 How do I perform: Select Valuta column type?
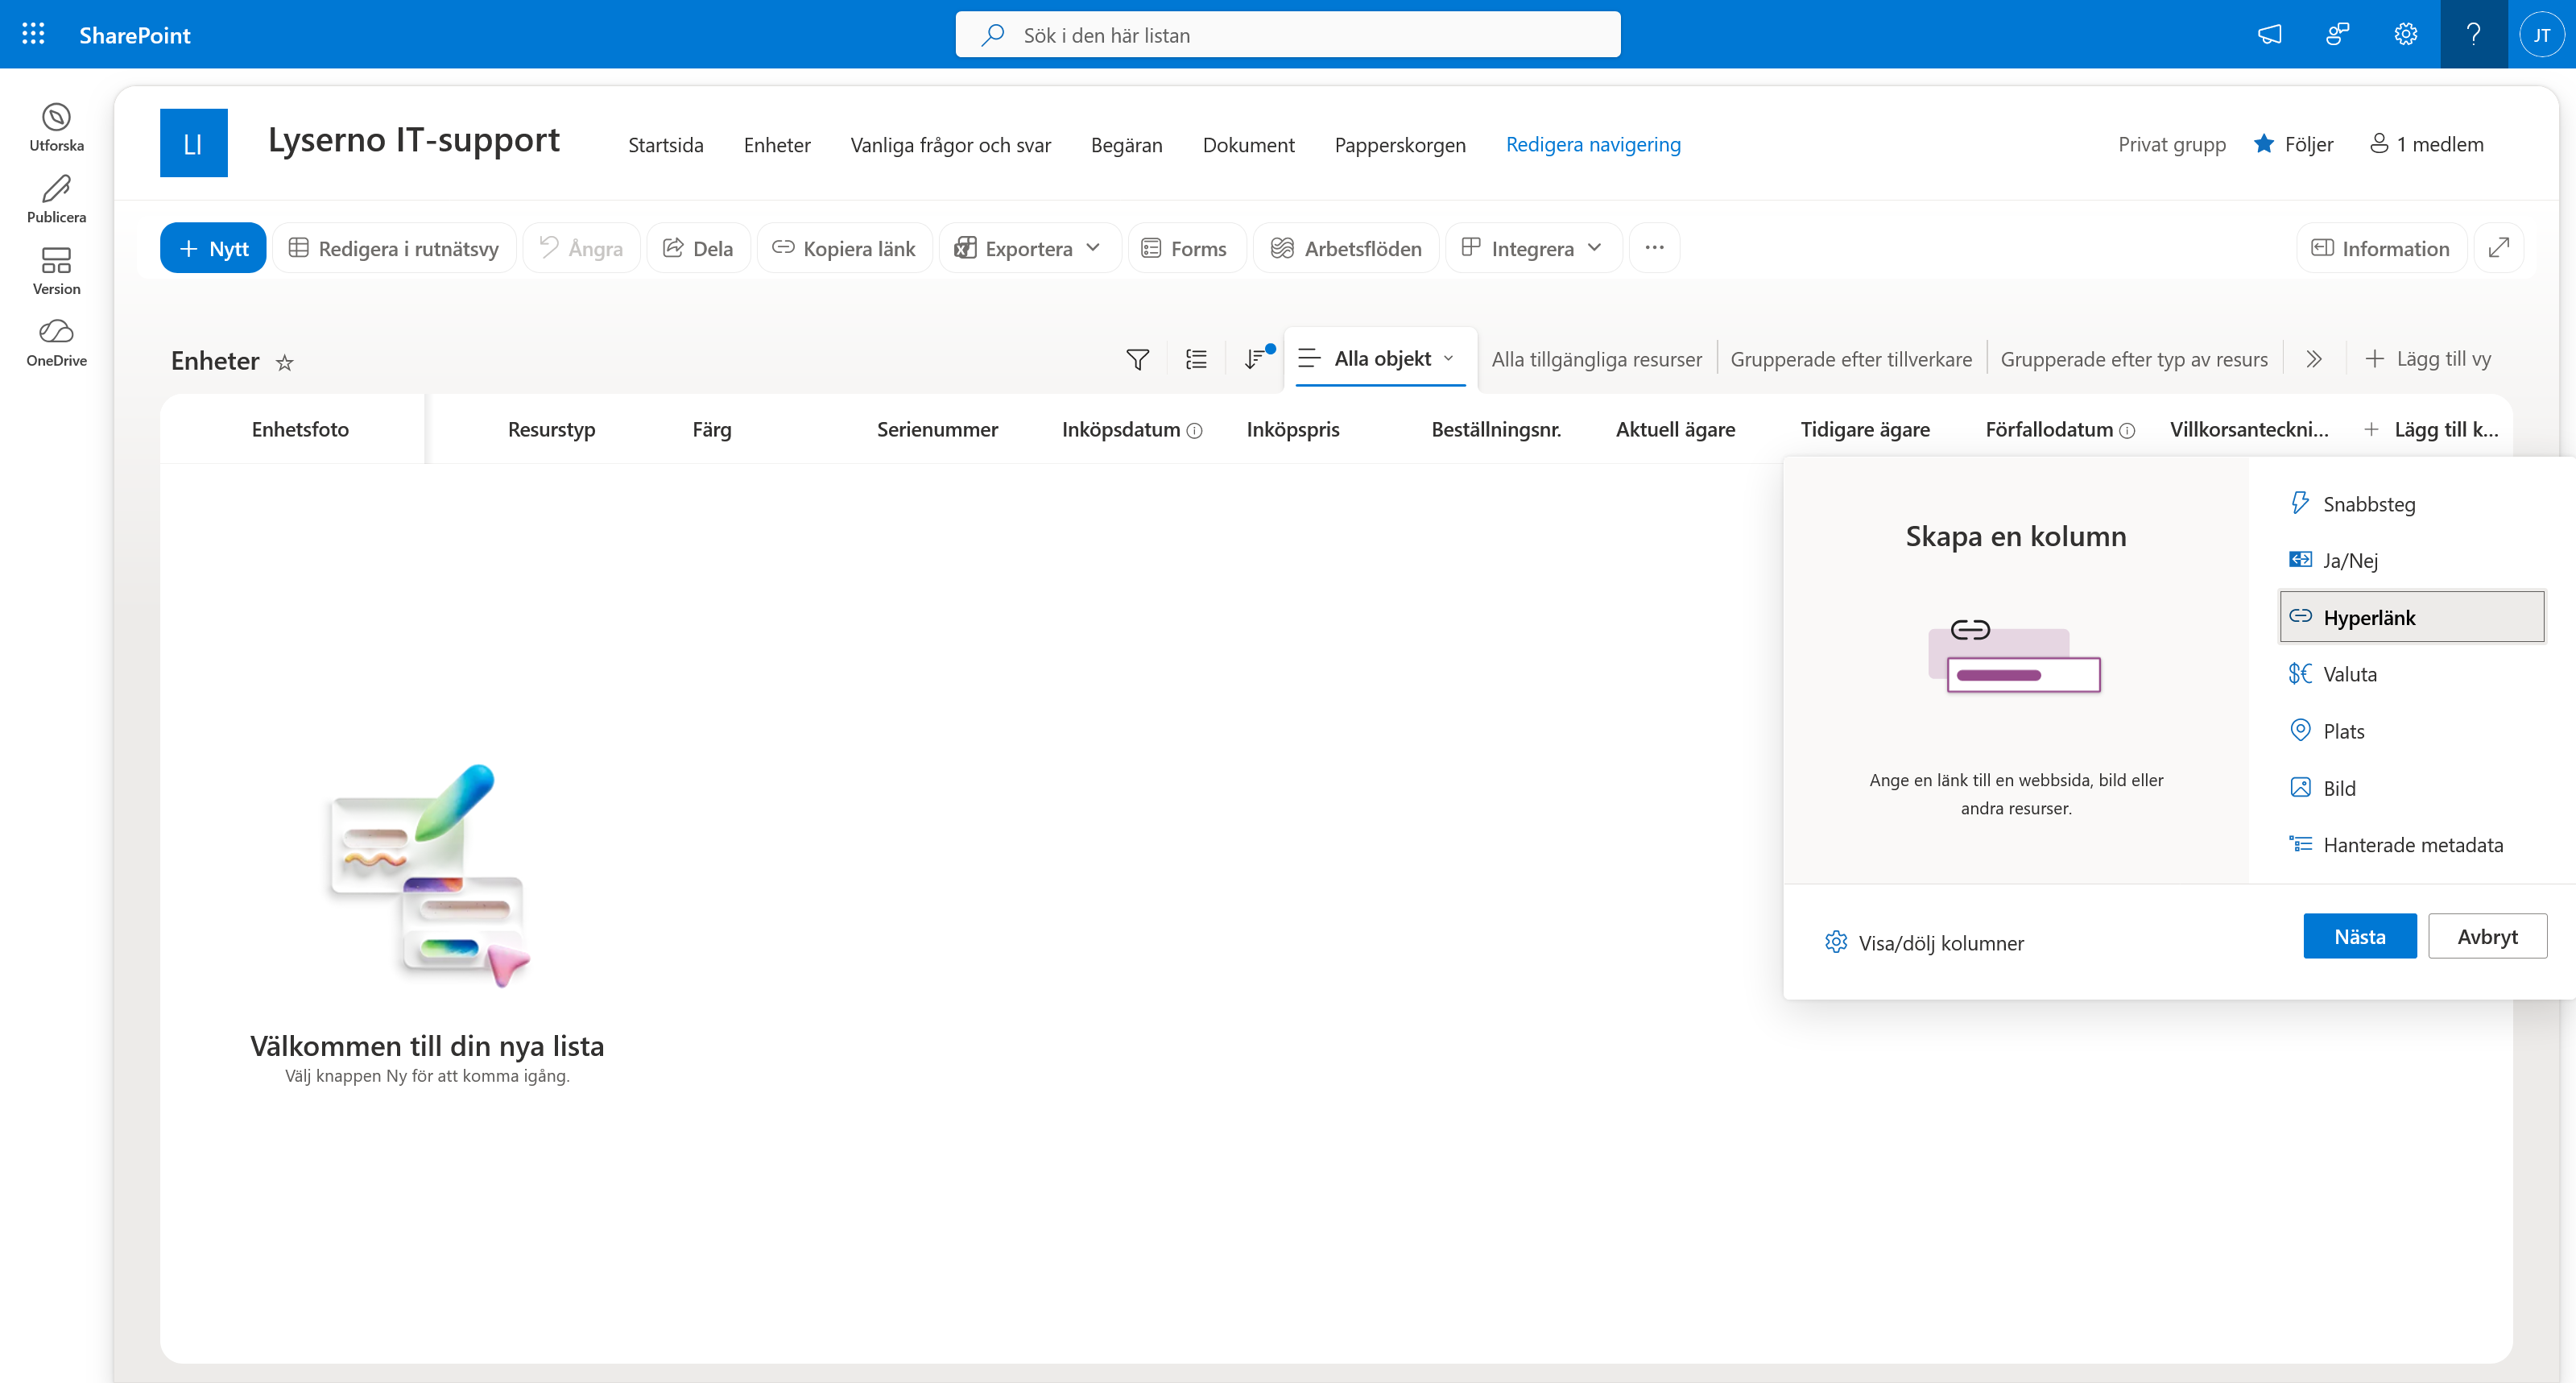pos(2412,674)
